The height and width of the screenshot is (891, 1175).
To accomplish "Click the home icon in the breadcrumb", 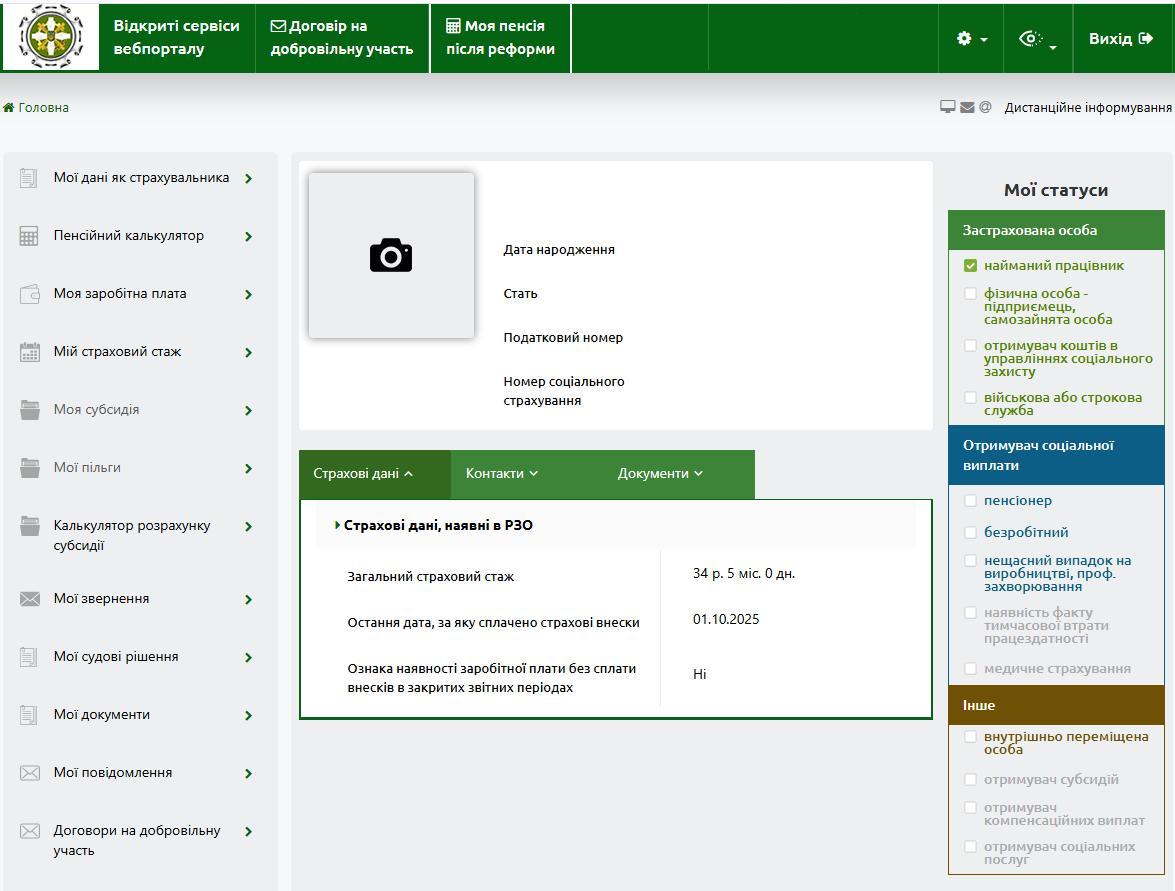I will (9, 108).
